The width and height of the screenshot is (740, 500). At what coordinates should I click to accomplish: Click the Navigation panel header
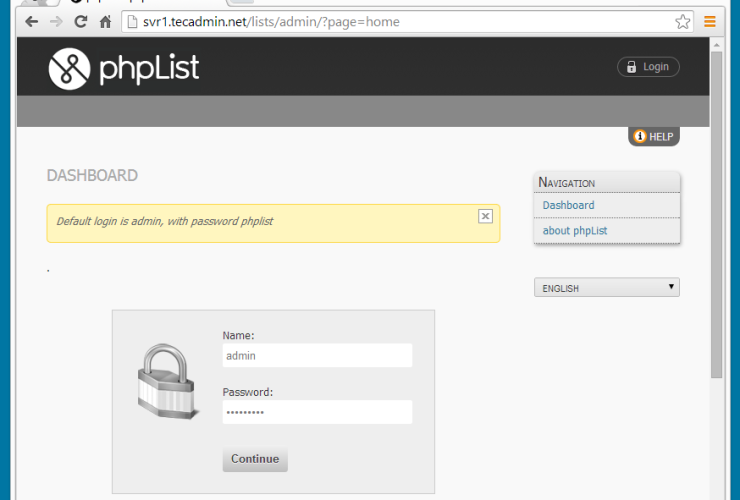[607, 182]
